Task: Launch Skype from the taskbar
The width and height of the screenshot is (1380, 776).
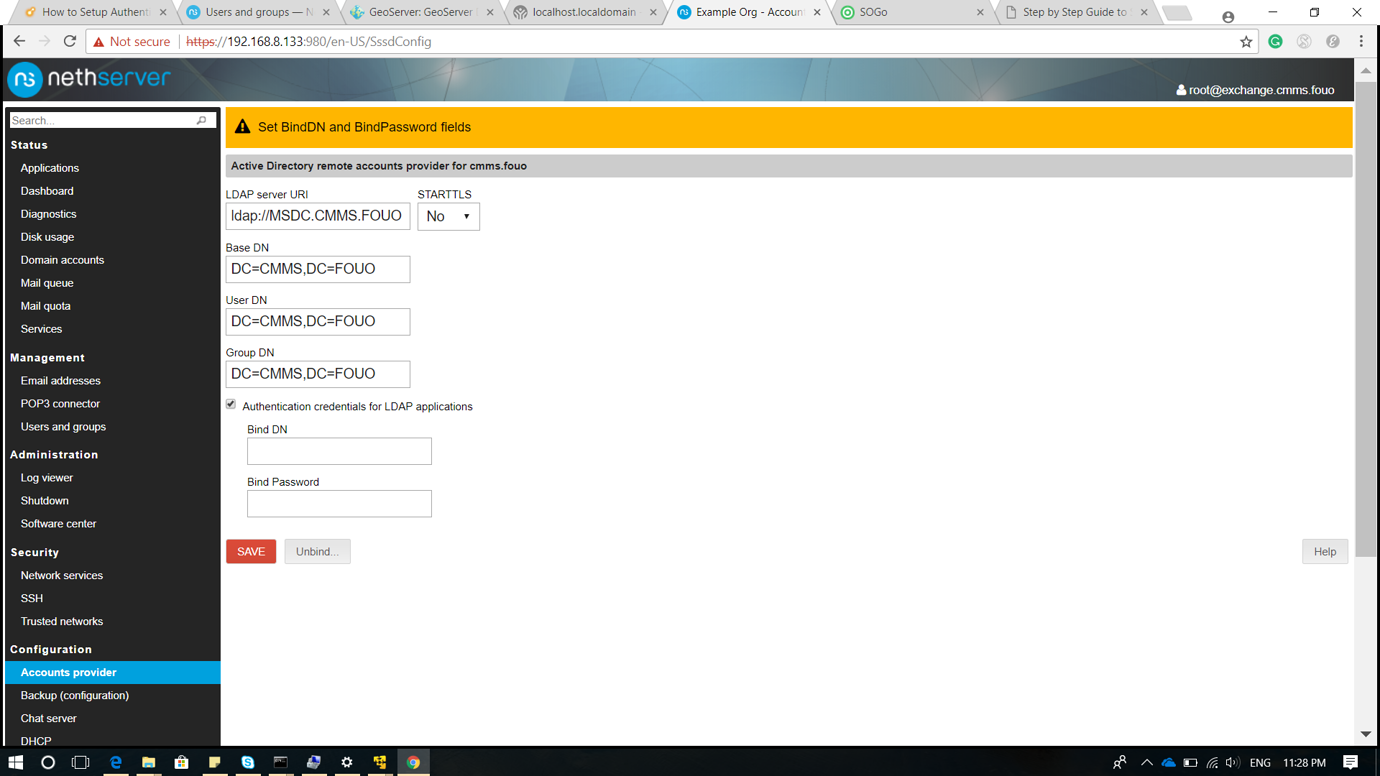Action: click(247, 762)
